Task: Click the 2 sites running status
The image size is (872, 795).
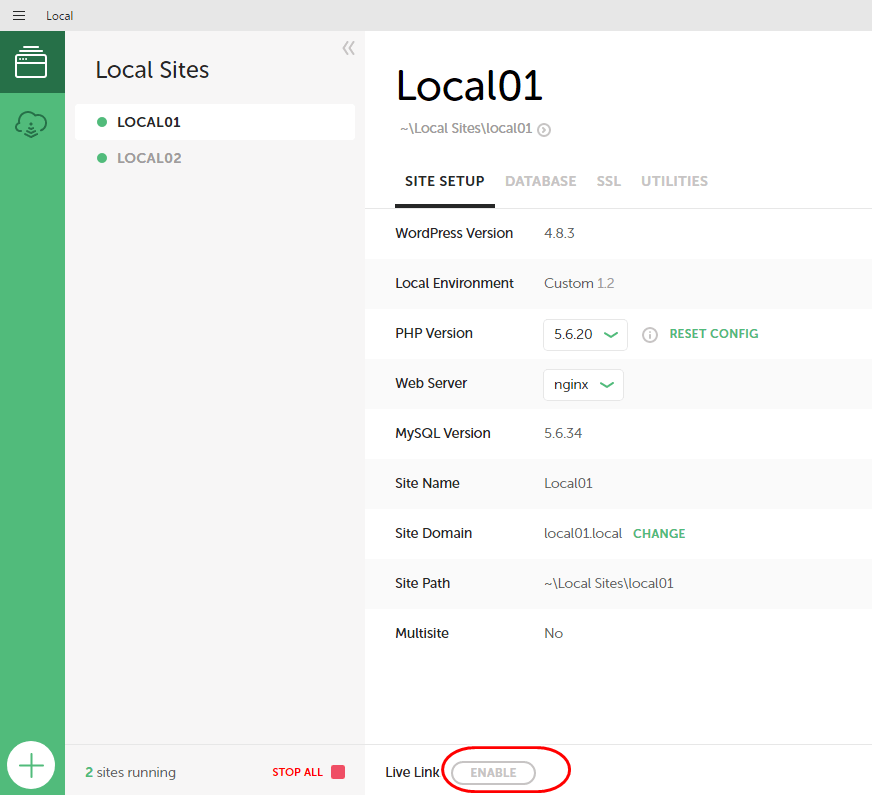Action: [131, 772]
